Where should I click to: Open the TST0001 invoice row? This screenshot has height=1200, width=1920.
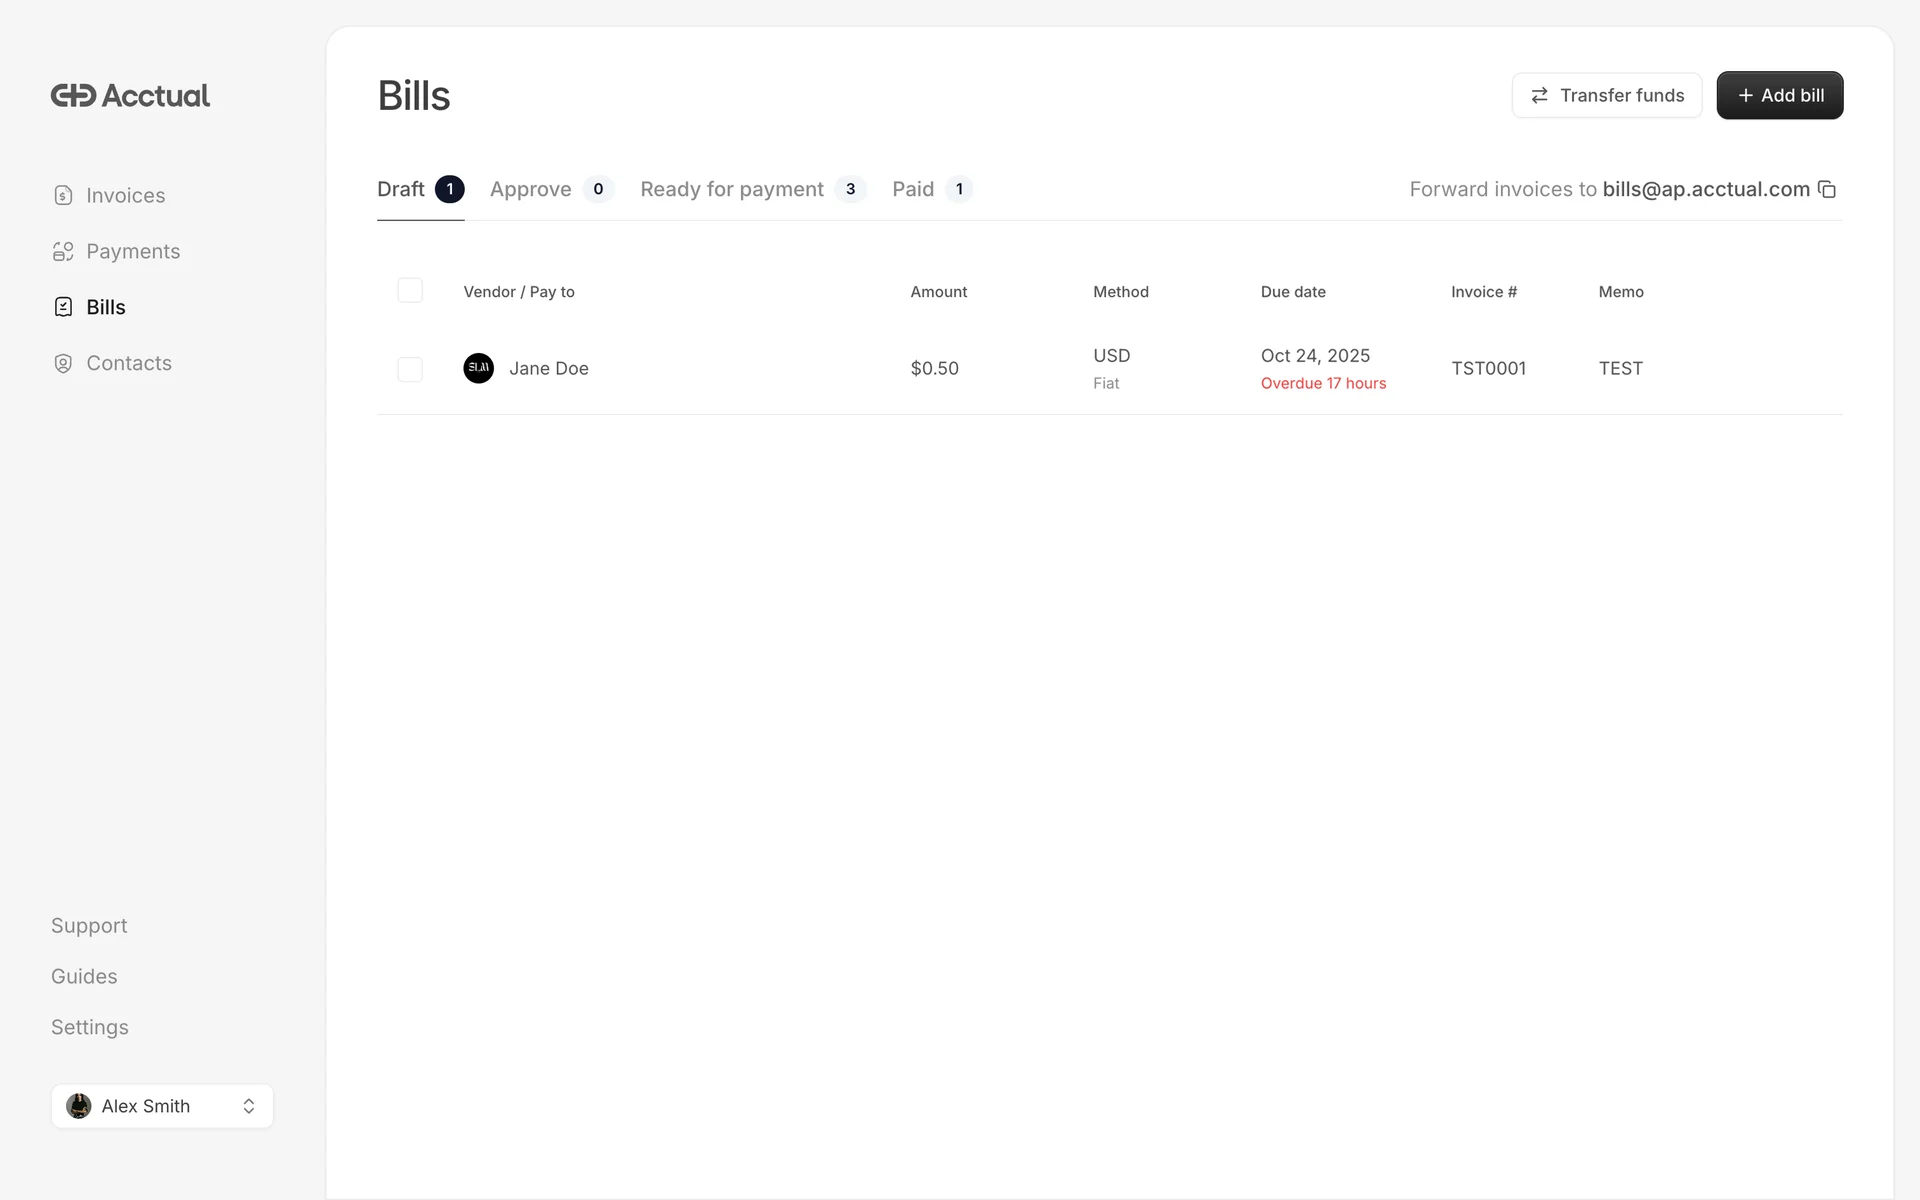1488,368
